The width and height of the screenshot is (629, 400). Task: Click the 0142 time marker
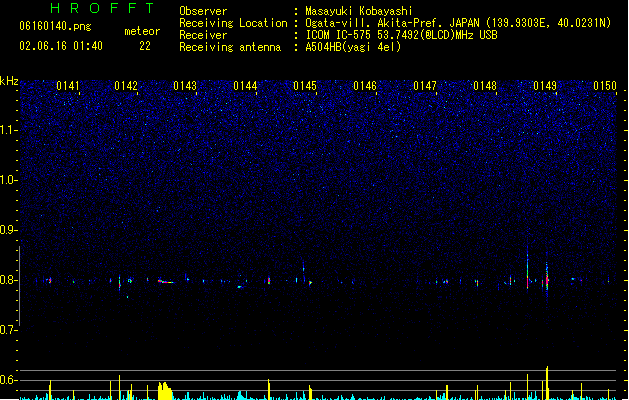point(126,86)
